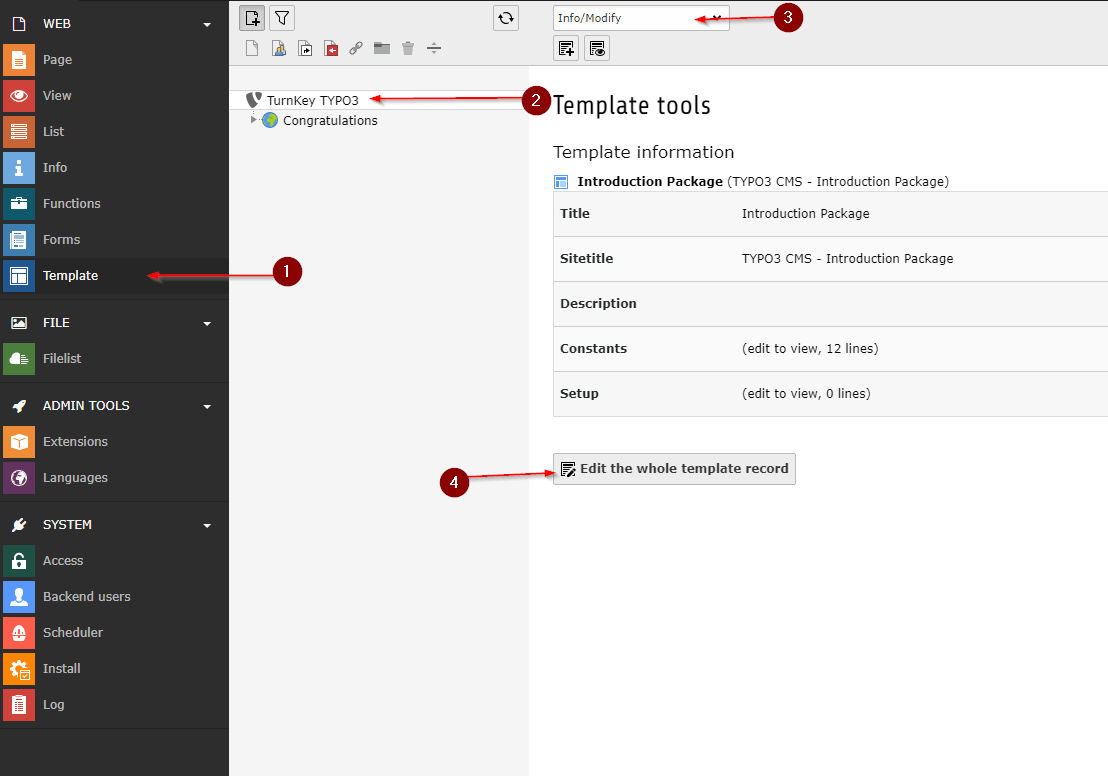The image size is (1108, 776).
Task: Open the Functions module
Action: [x=113, y=204]
